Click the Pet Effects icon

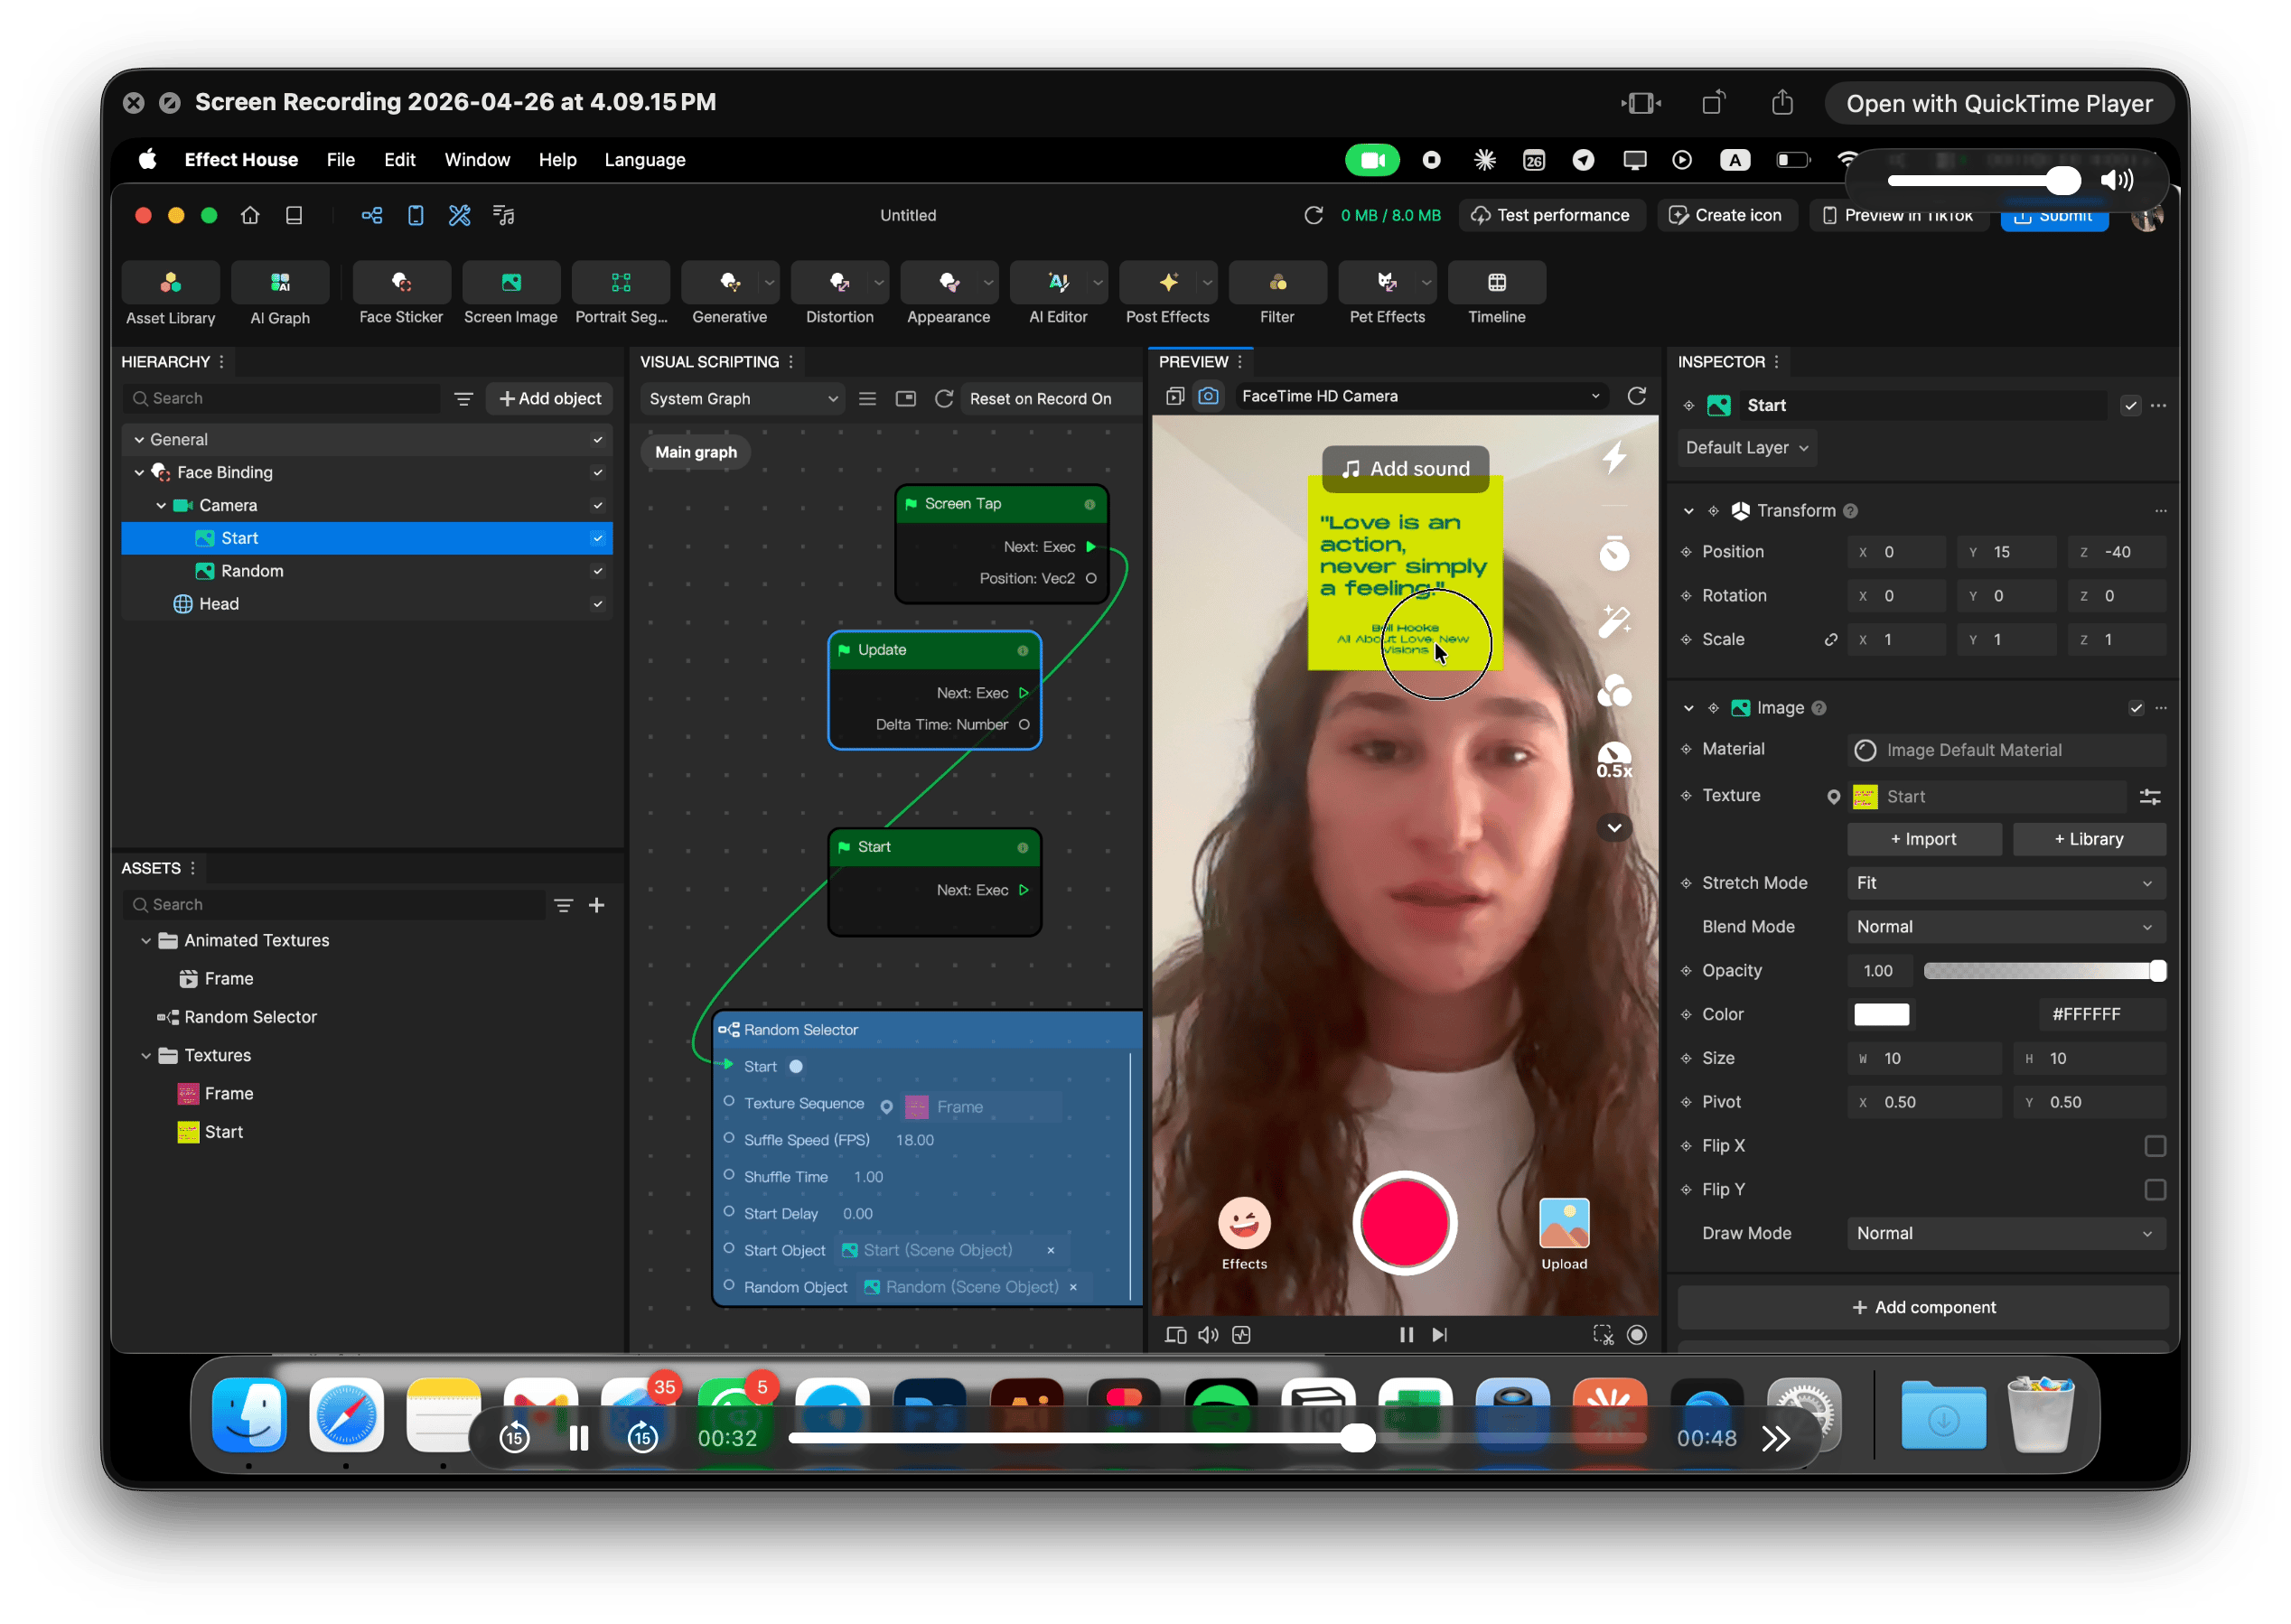1387,283
